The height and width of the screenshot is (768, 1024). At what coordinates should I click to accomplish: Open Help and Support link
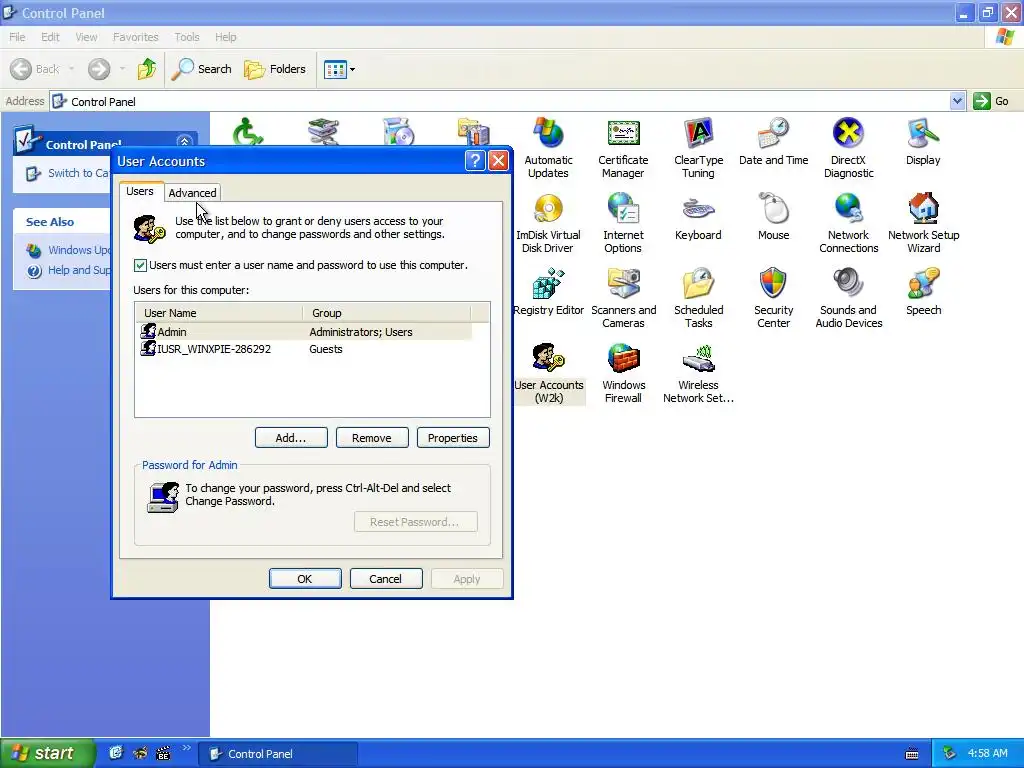pos(69,270)
